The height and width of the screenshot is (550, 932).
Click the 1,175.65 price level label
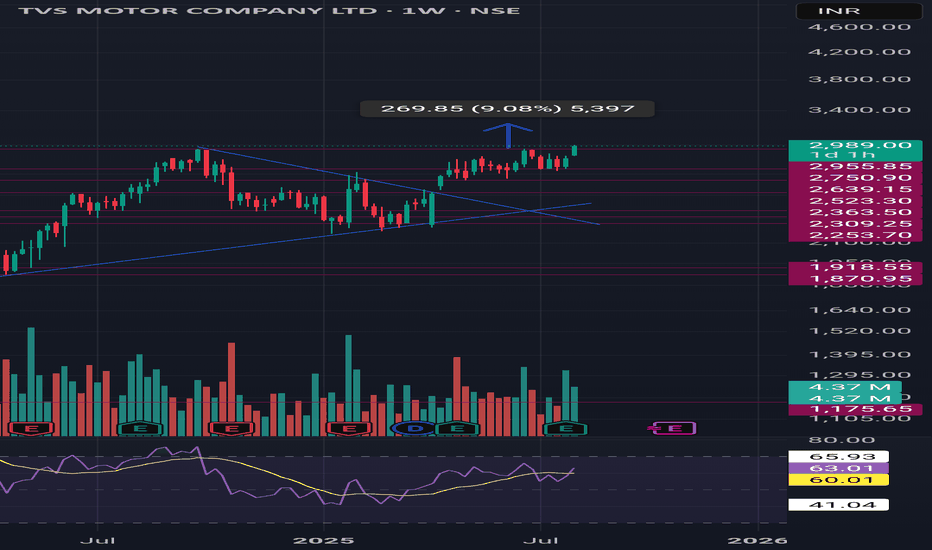tap(855, 409)
